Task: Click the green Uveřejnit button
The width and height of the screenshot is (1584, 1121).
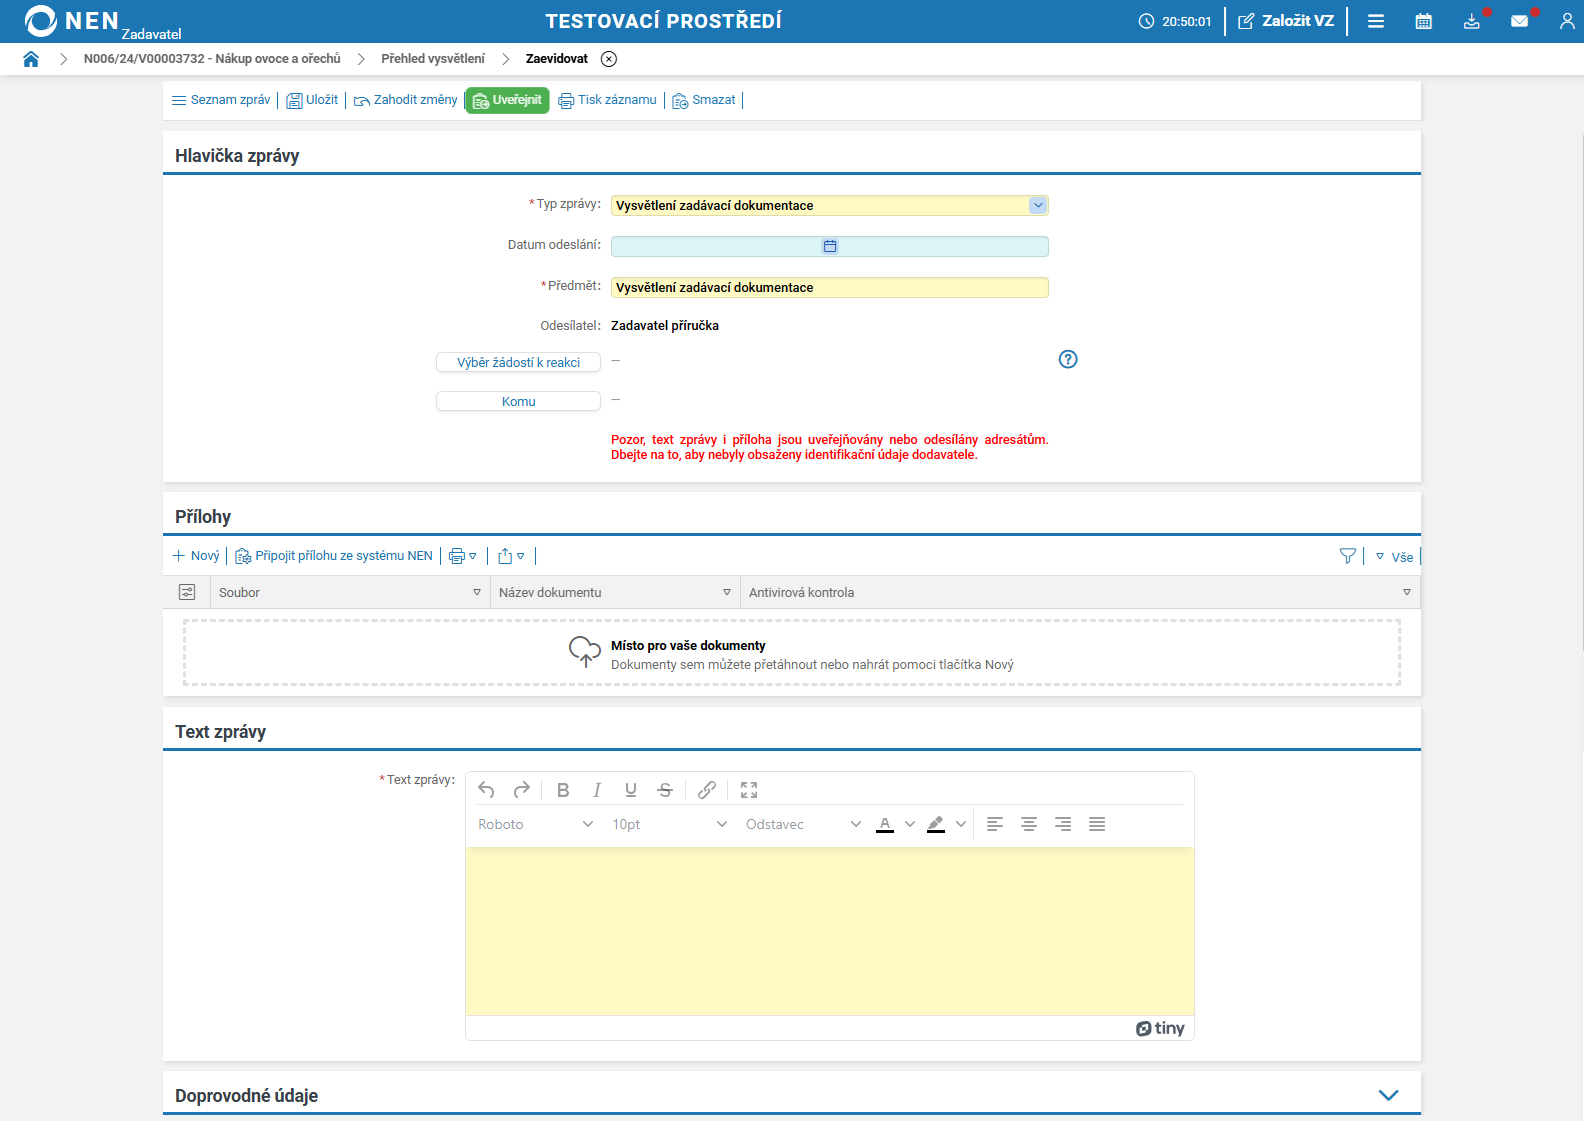Action: [507, 100]
